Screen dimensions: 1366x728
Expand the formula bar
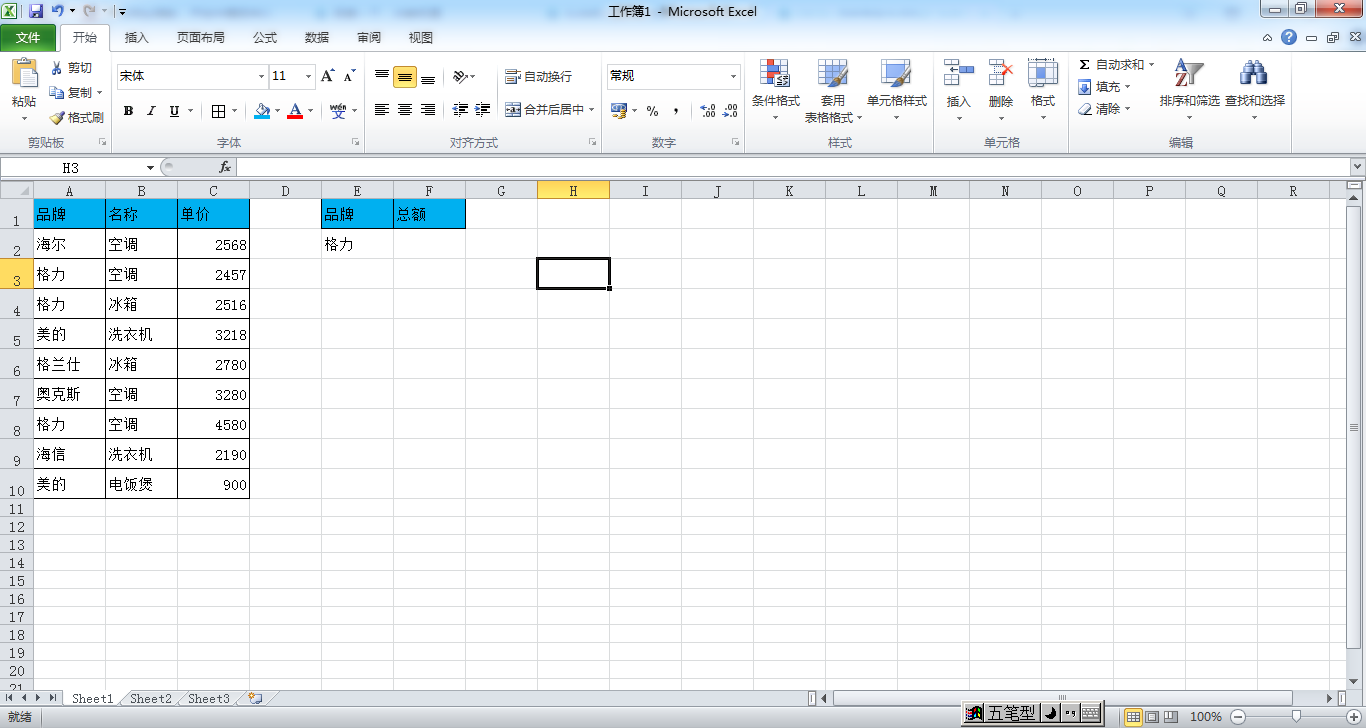pos(1357,167)
